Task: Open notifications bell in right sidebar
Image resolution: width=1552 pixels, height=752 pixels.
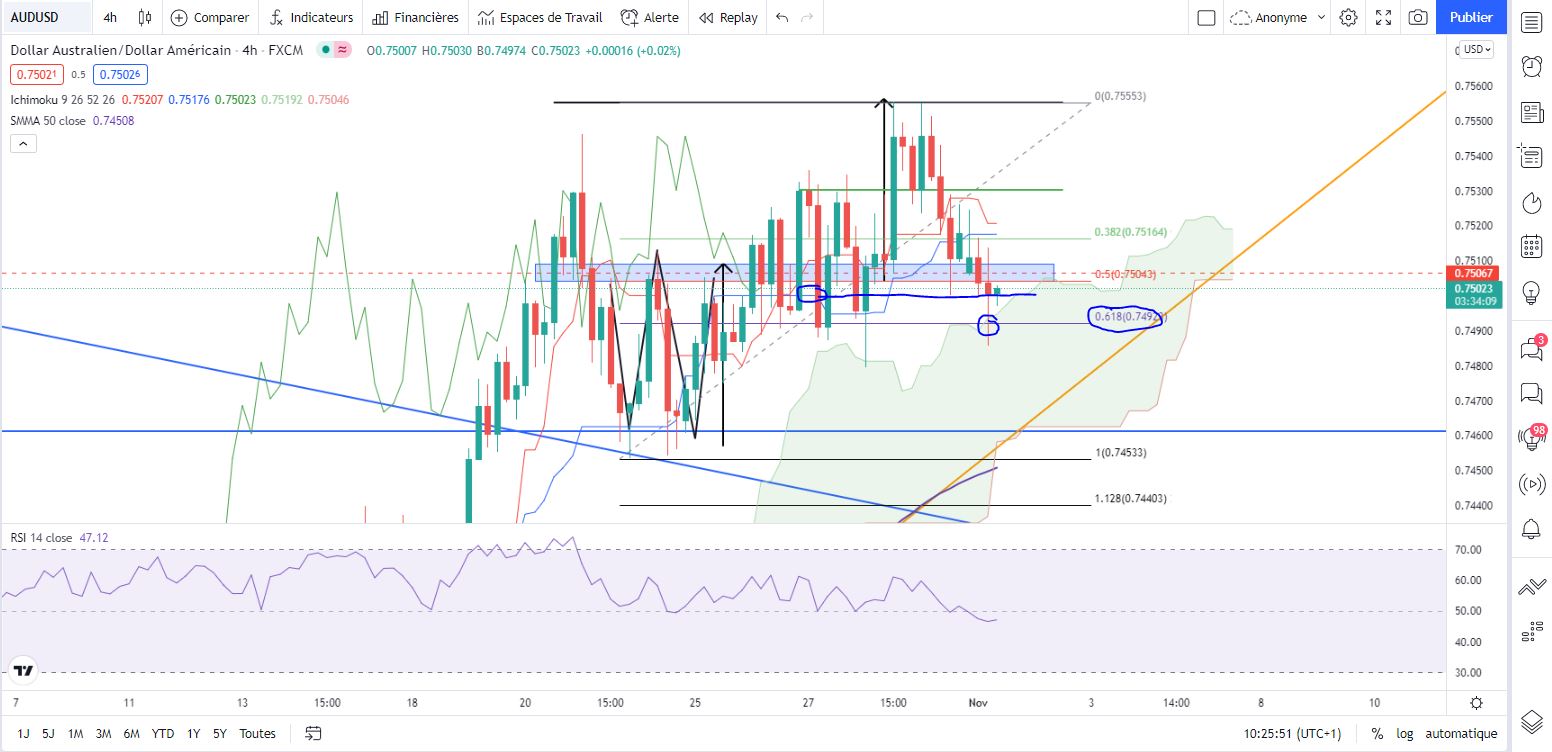Action: [x=1531, y=528]
